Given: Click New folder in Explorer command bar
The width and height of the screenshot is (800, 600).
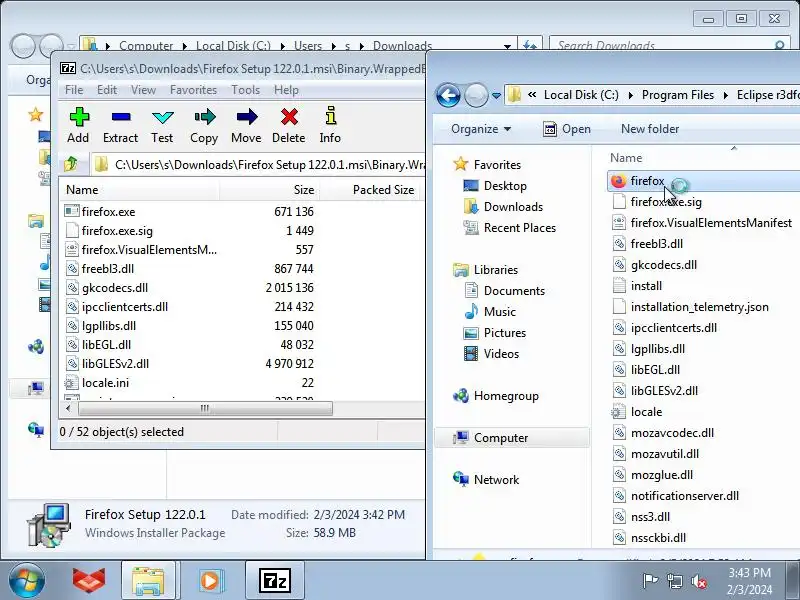Looking at the screenshot, I should [650, 129].
